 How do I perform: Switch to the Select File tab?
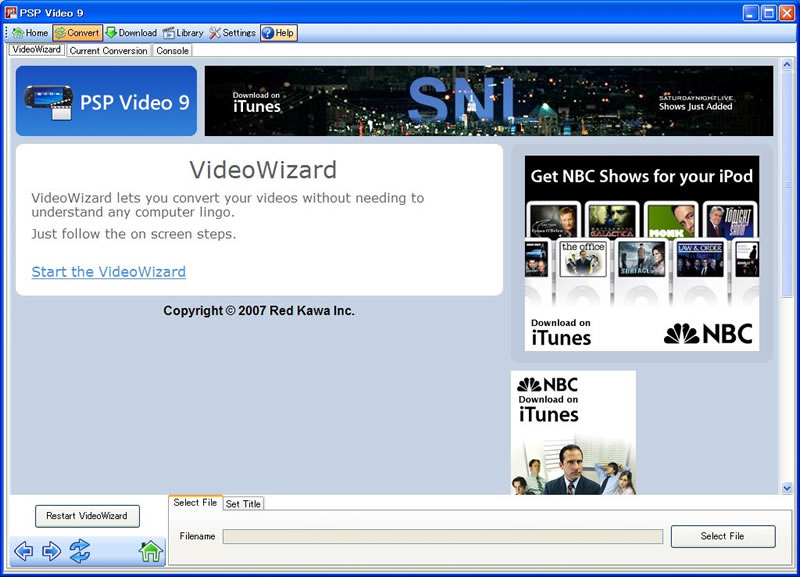point(195,503)
